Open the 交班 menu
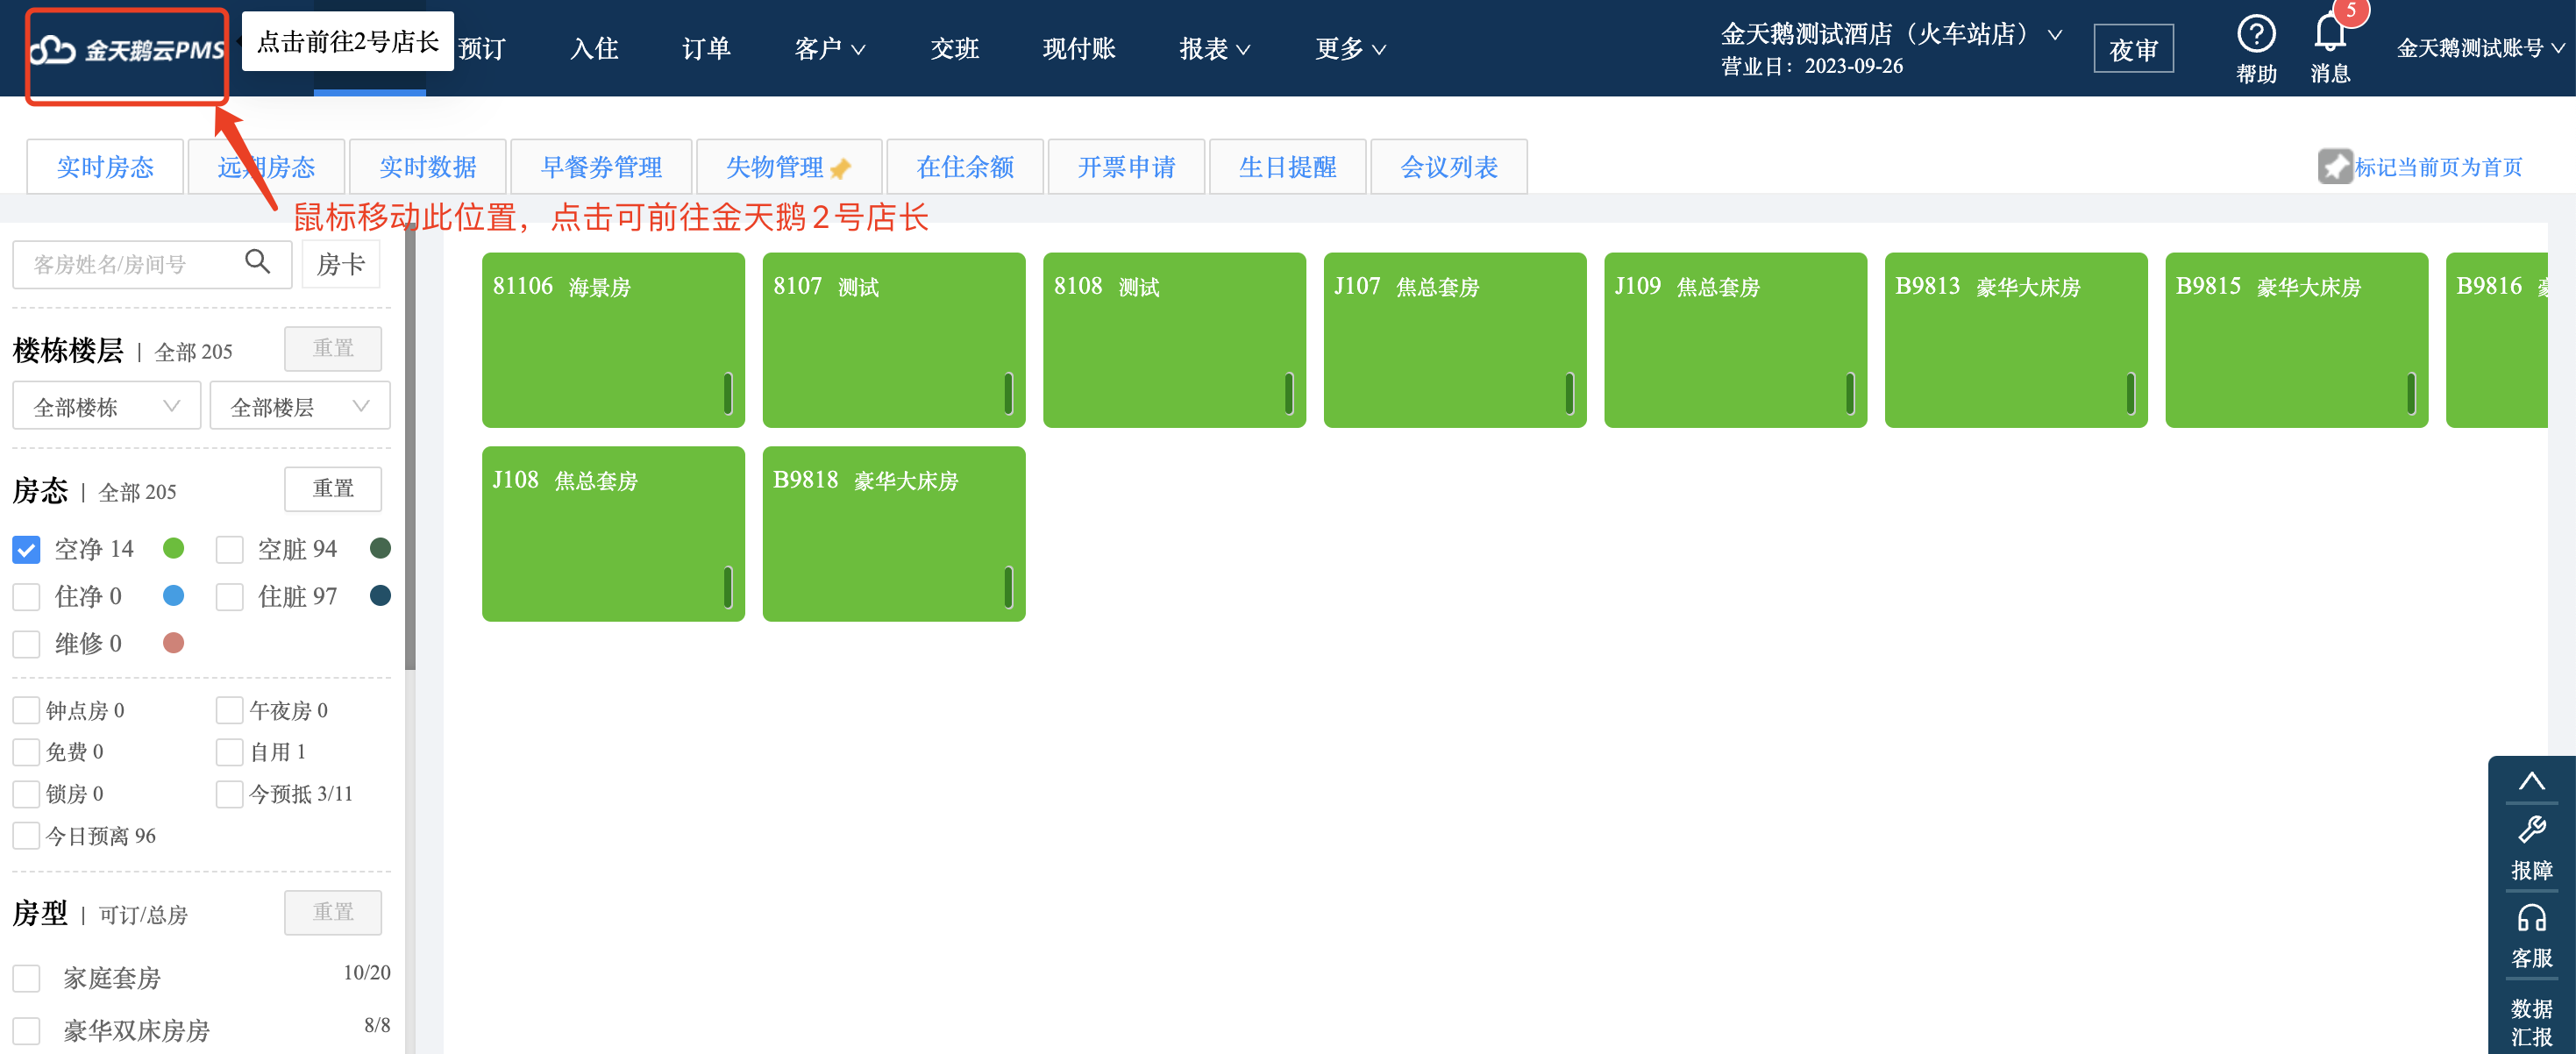Viewport: 2576px width, 1054px height. [954, 49]
